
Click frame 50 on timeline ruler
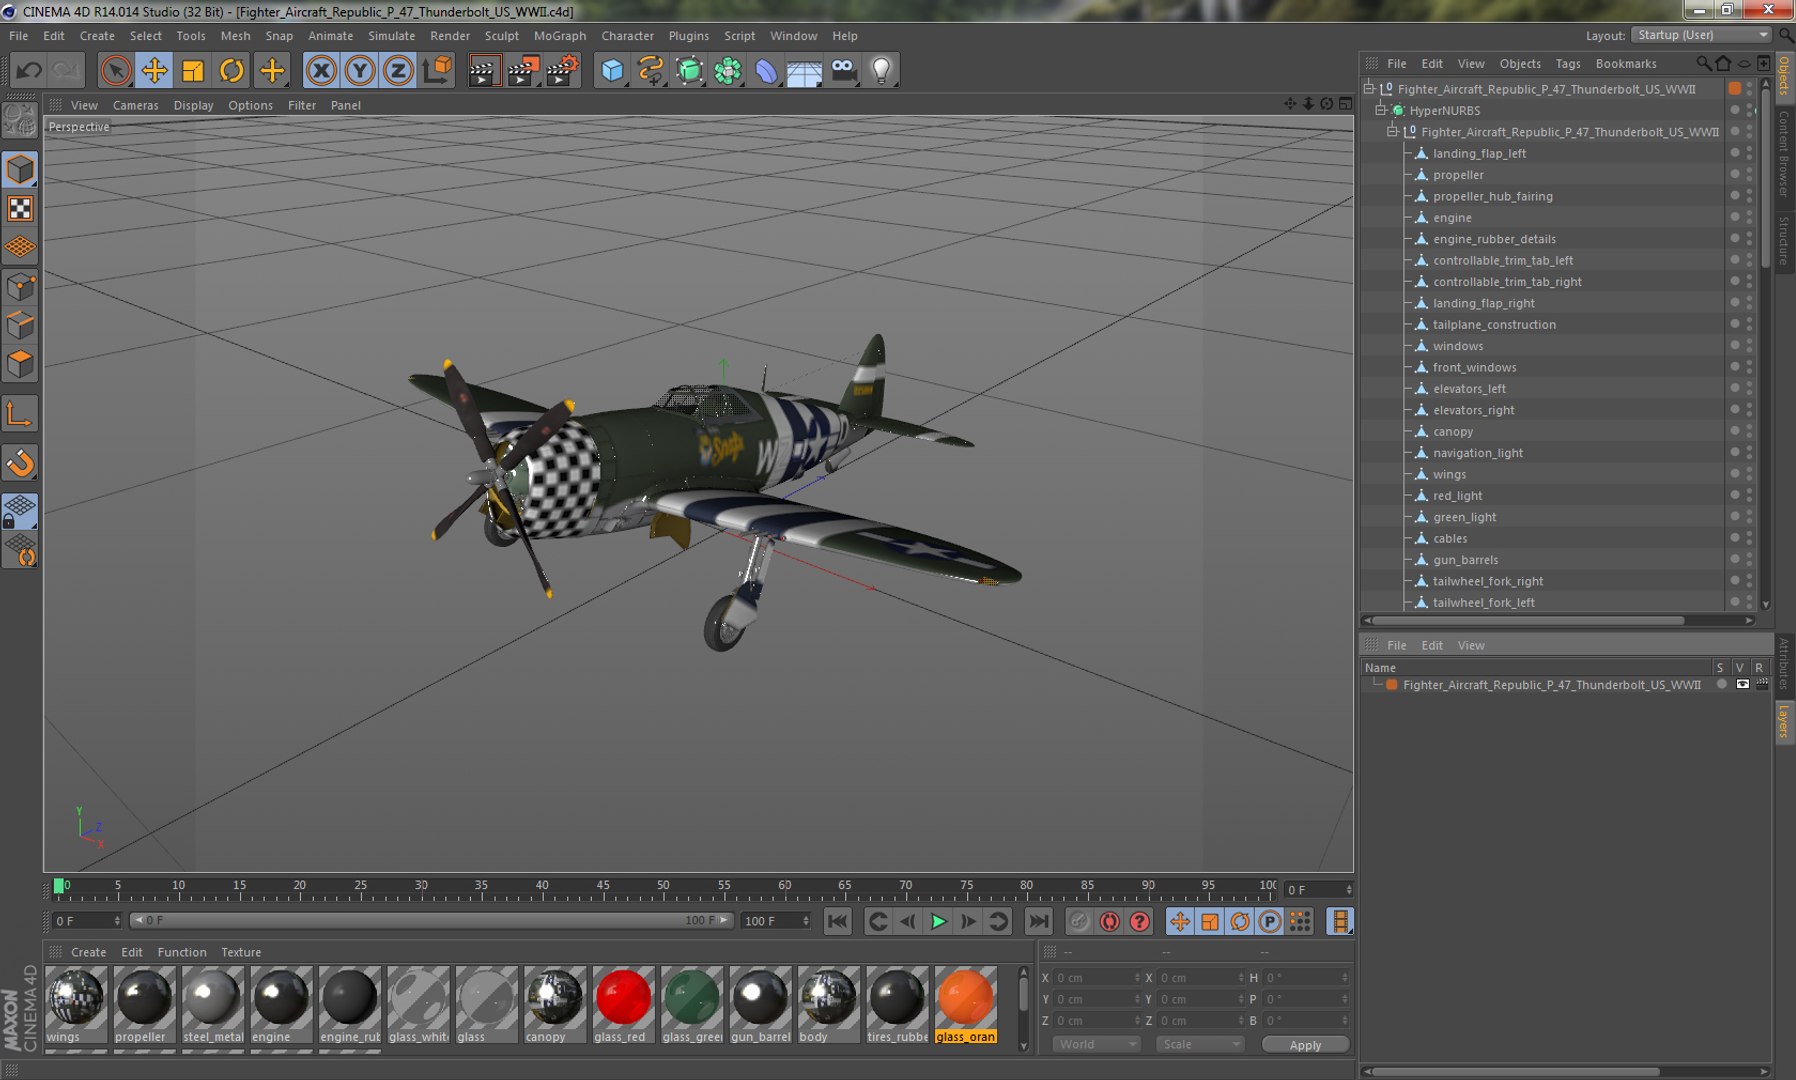coord(663,887)
